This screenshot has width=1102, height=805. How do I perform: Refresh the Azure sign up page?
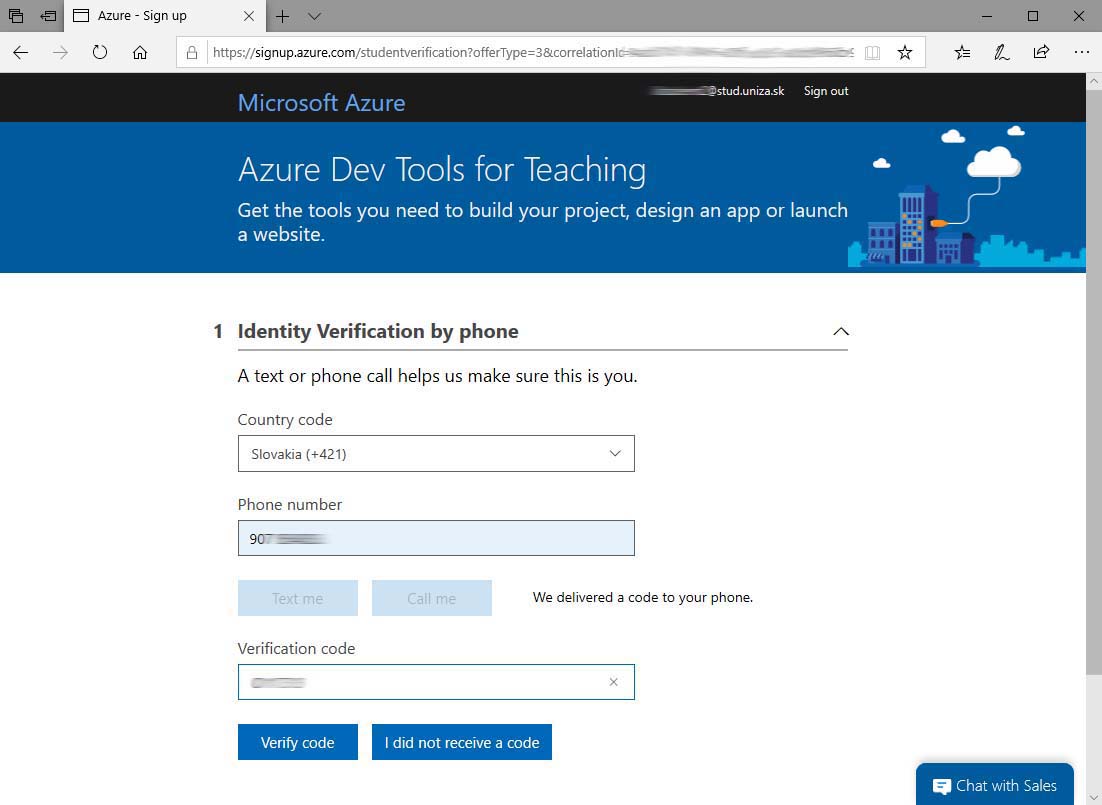click(100, 52)
